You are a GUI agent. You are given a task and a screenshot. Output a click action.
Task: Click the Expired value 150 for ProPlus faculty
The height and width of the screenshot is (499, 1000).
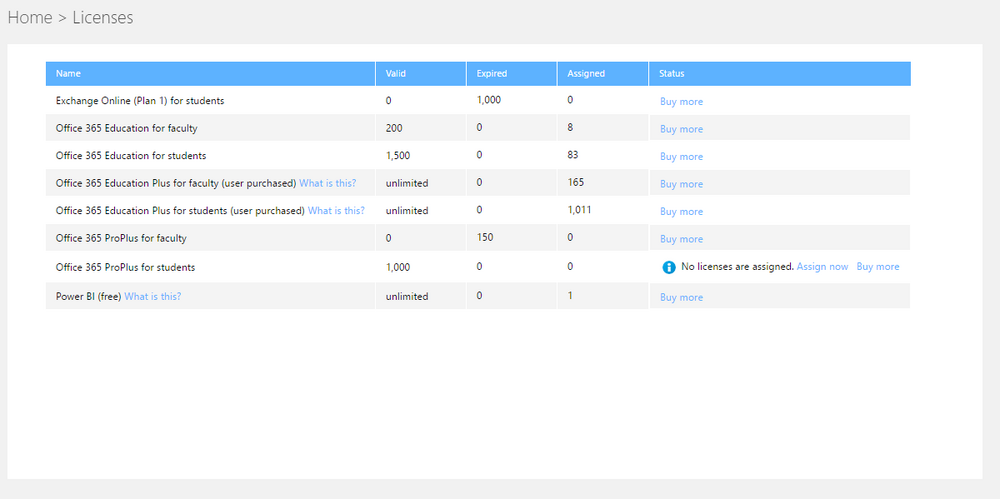485,237
